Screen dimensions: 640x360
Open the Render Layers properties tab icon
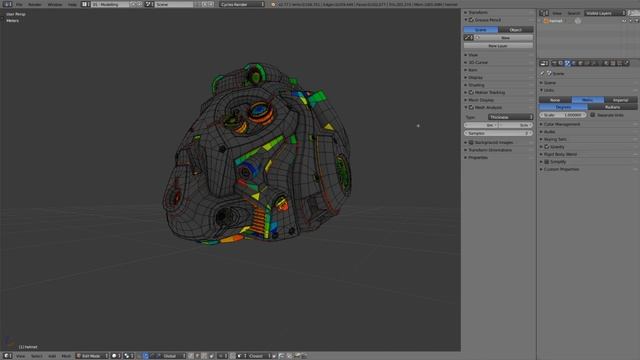coord(561,63)
